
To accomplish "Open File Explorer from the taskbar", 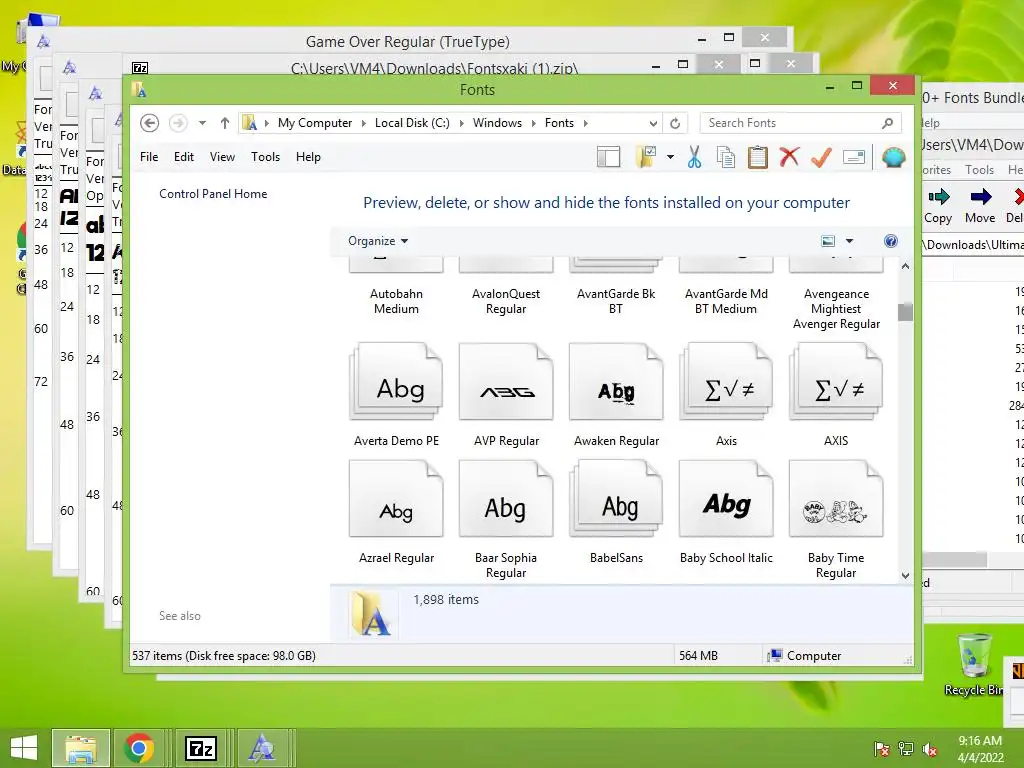I will (x=81, y=748).
